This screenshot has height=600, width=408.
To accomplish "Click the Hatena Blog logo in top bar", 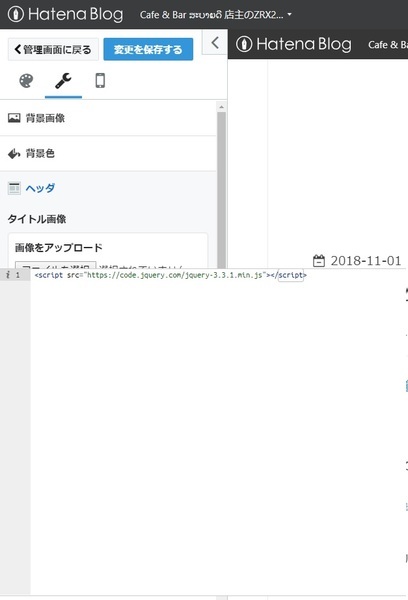I will coord(65,14).
